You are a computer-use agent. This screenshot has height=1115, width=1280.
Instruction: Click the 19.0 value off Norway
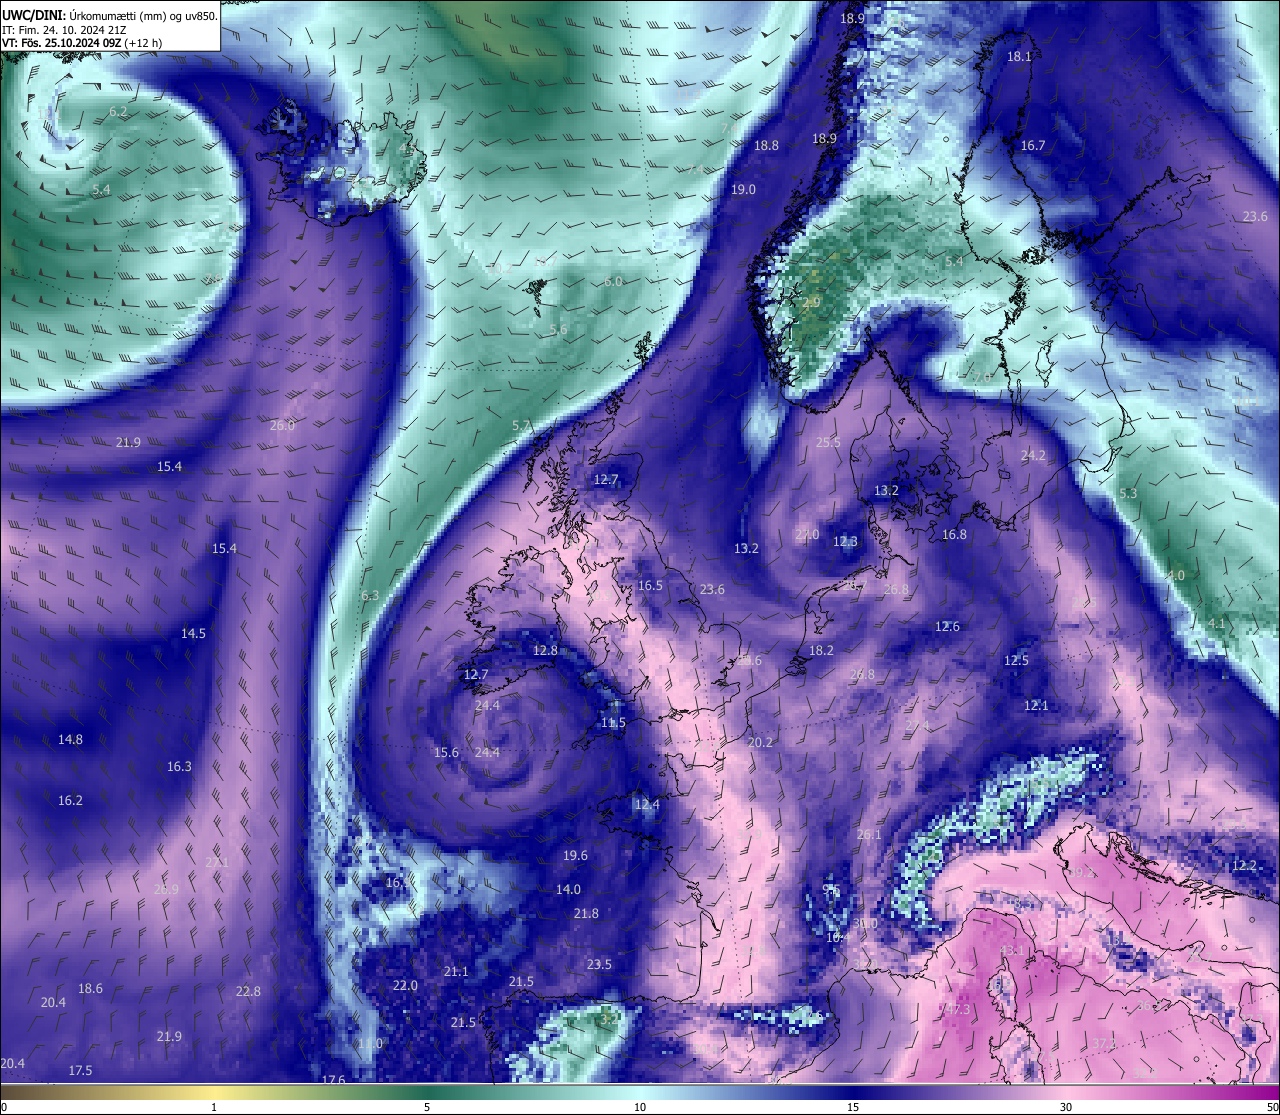click(743, 189)
